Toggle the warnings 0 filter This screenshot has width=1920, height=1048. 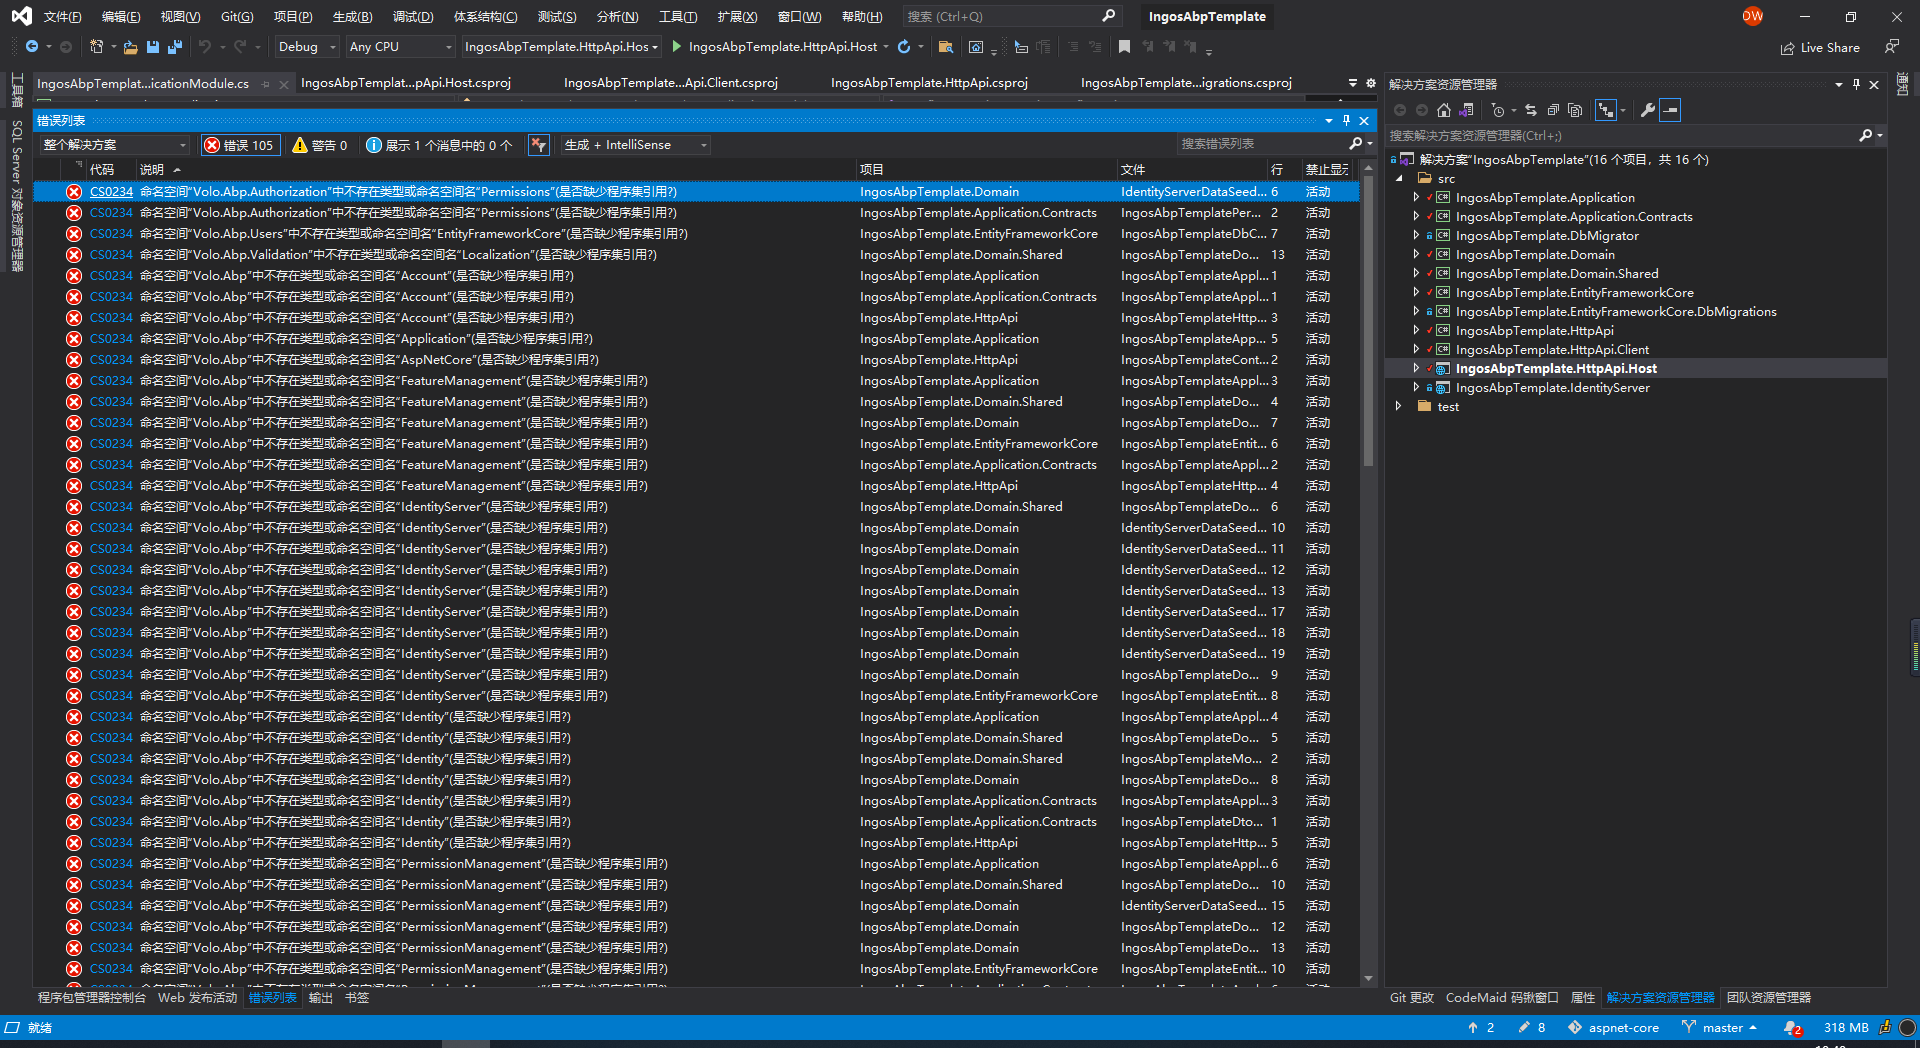click(320, 145)
